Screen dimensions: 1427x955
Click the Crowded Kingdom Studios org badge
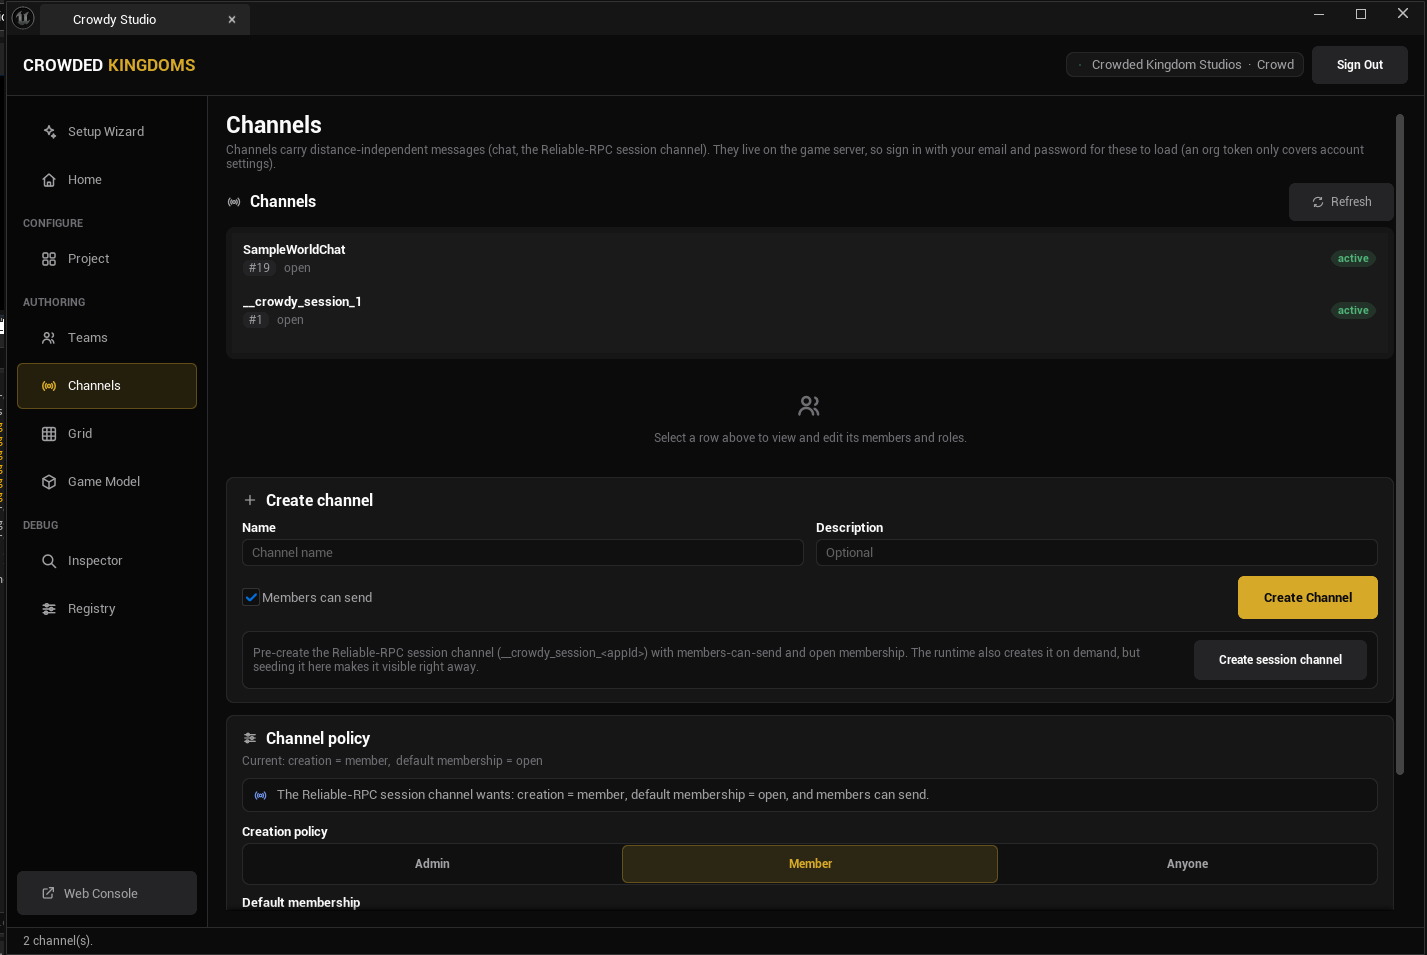[x=1185, y=65]
